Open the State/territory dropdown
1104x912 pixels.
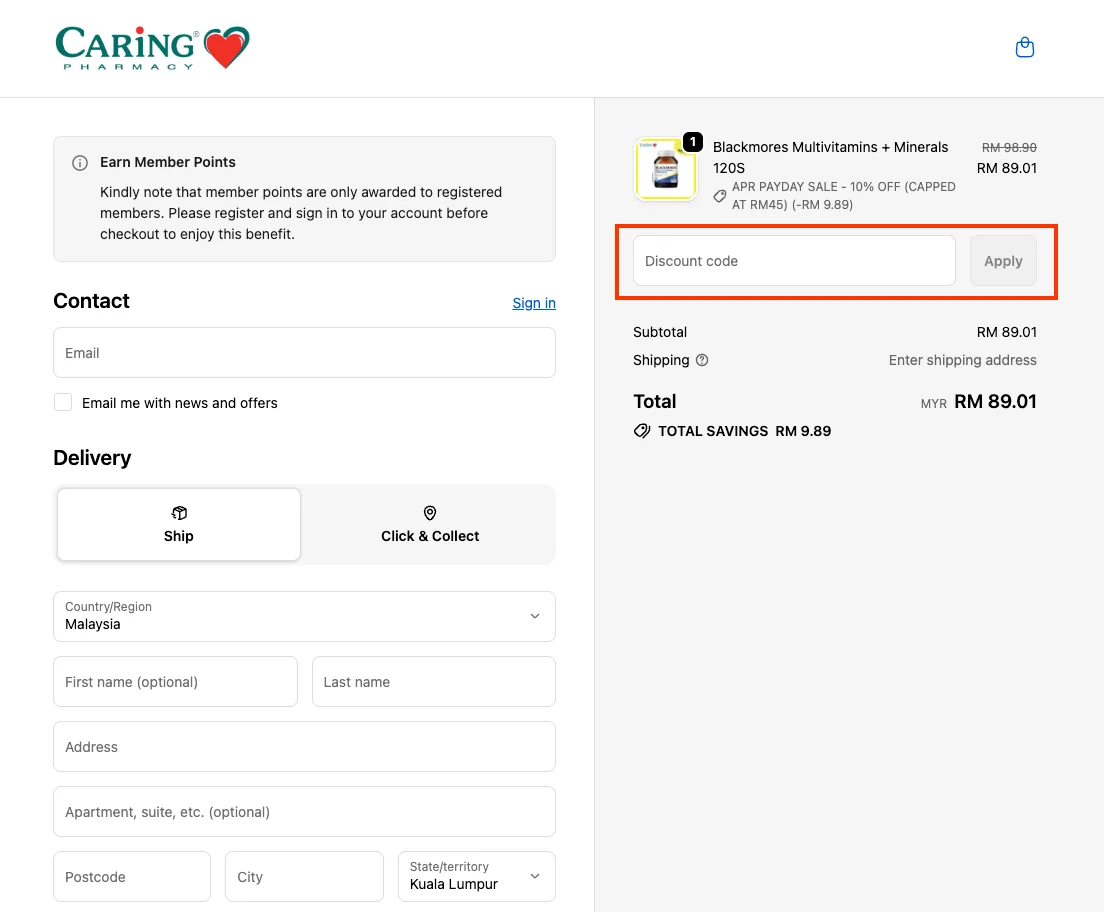[477, 876]
